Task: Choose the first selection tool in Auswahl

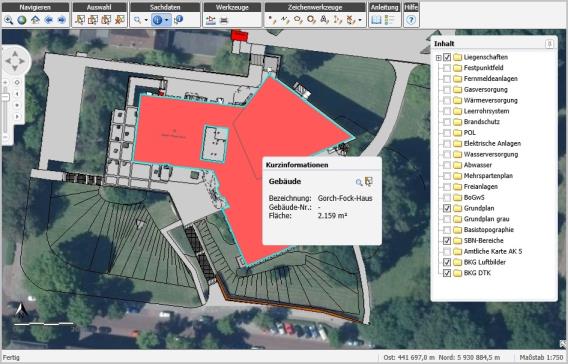Action: point(80,20)
